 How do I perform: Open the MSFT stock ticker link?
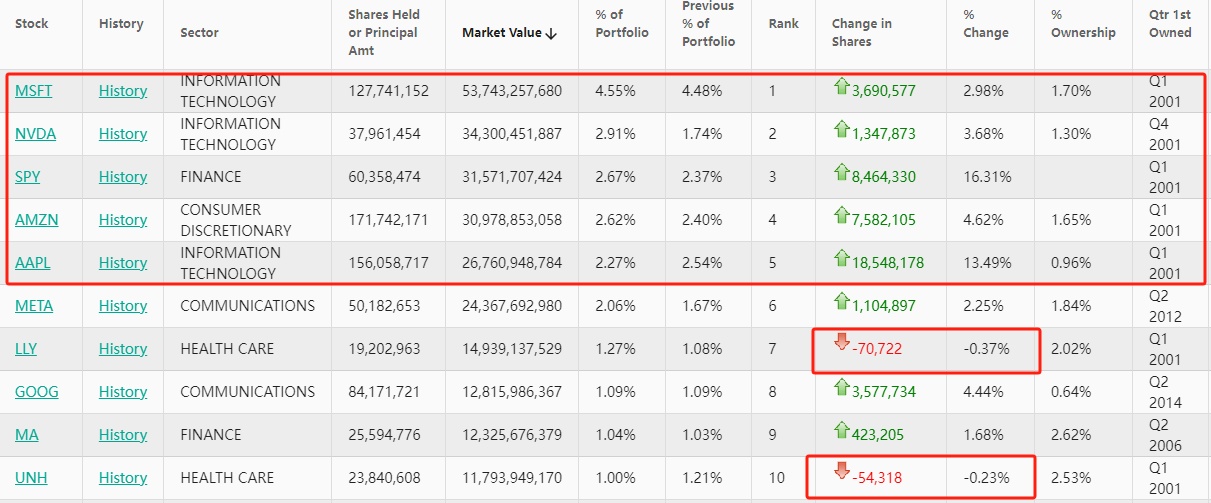tap(34, 91)
